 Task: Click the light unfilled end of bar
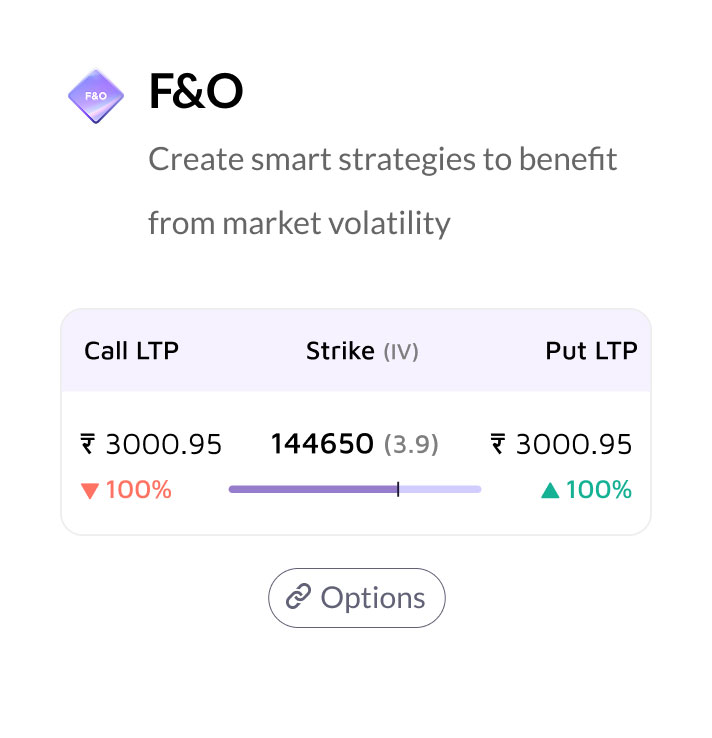442,489
